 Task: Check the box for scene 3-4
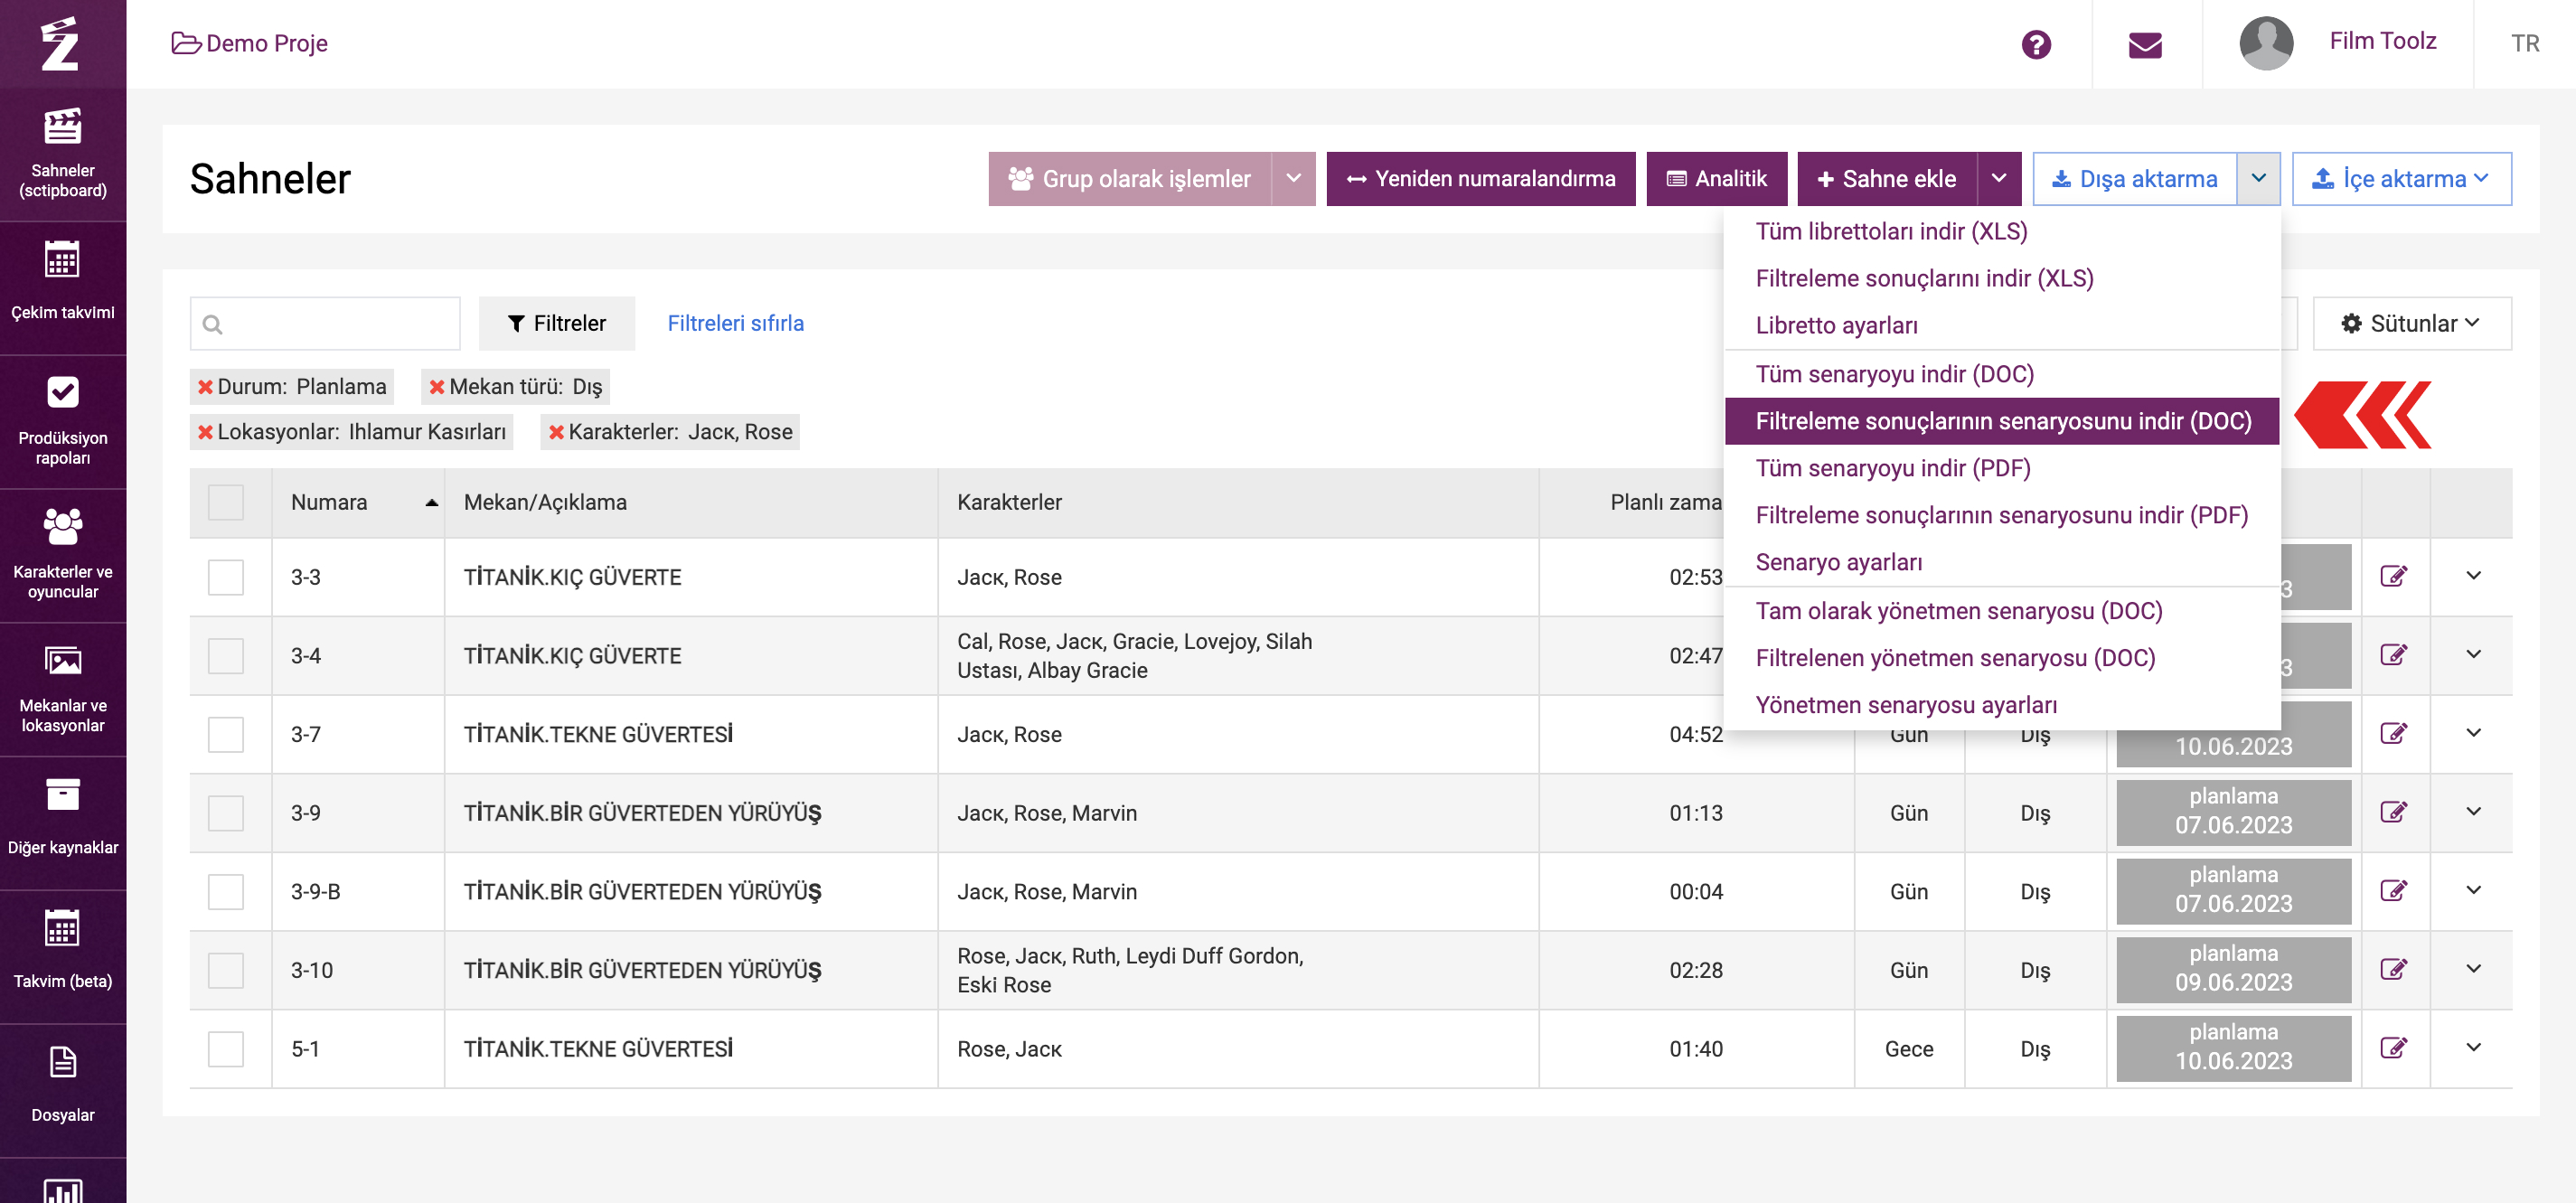tap(226, 656)
